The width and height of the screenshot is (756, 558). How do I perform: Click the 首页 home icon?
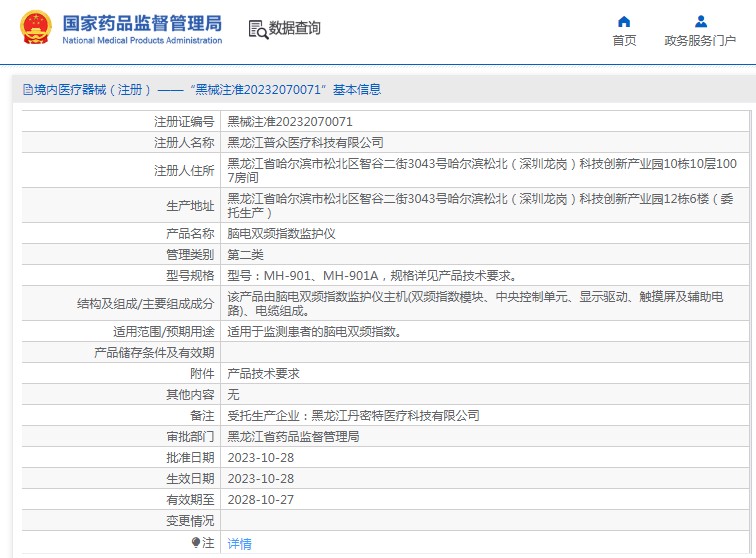pyautogui.click(x=624, y=22)
